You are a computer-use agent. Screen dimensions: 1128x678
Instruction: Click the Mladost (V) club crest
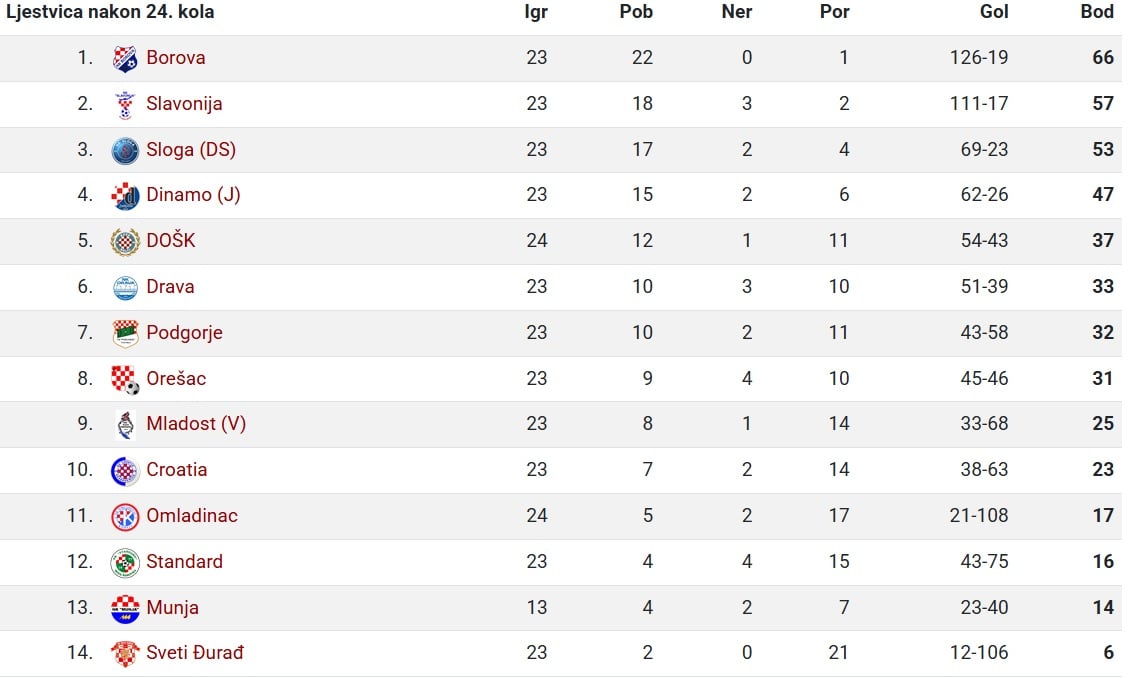pos(125,425)
